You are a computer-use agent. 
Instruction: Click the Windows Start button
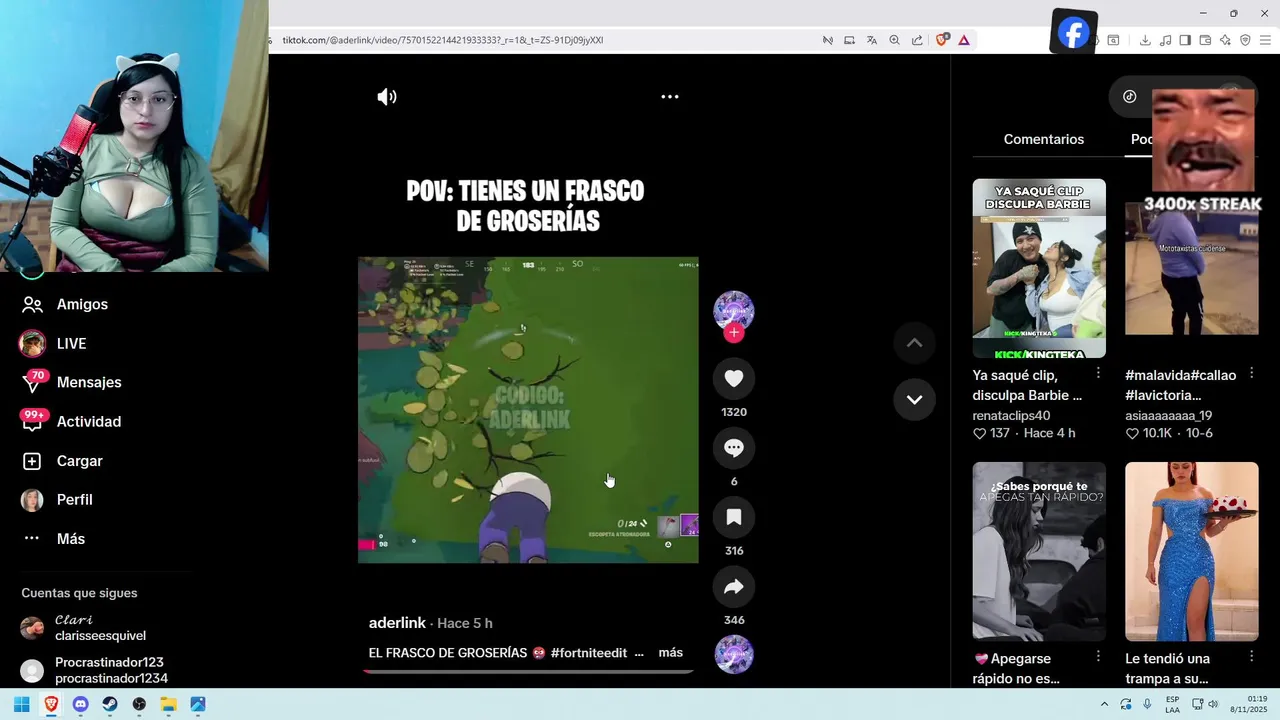[x=21, y=704]
